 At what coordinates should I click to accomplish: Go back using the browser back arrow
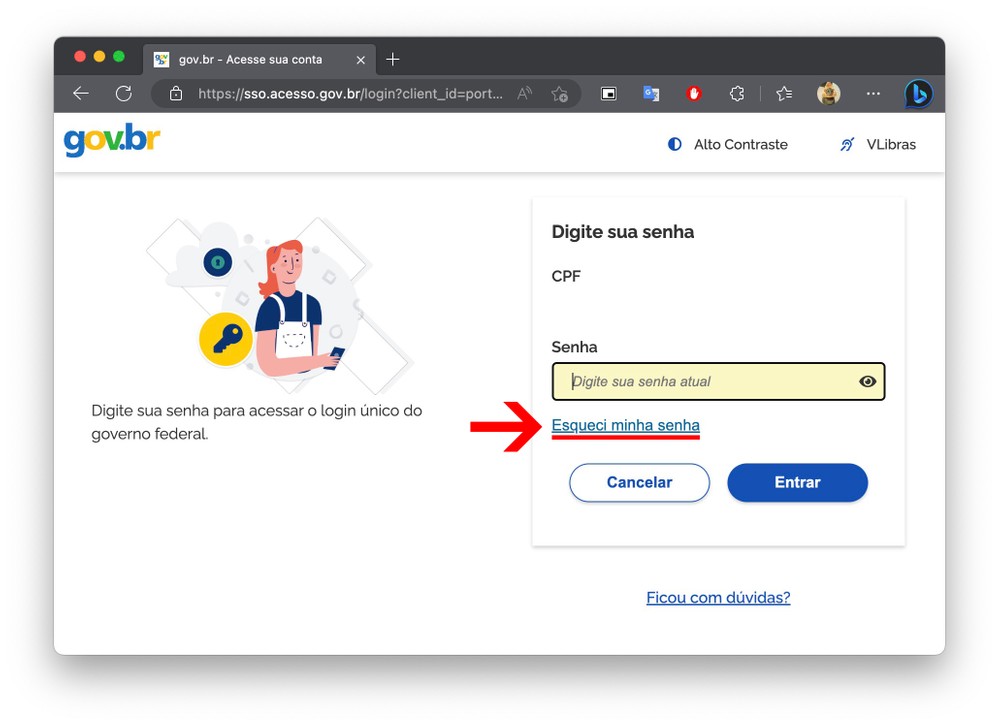(81, 94)
